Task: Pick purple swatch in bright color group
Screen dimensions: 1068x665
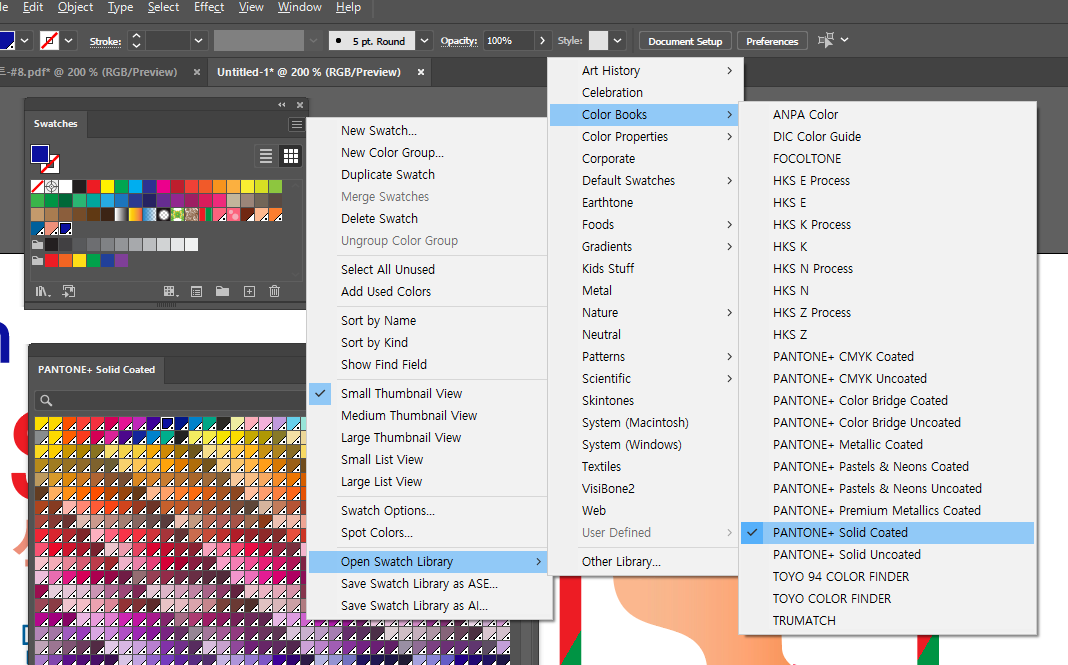Action: [121, 260]
